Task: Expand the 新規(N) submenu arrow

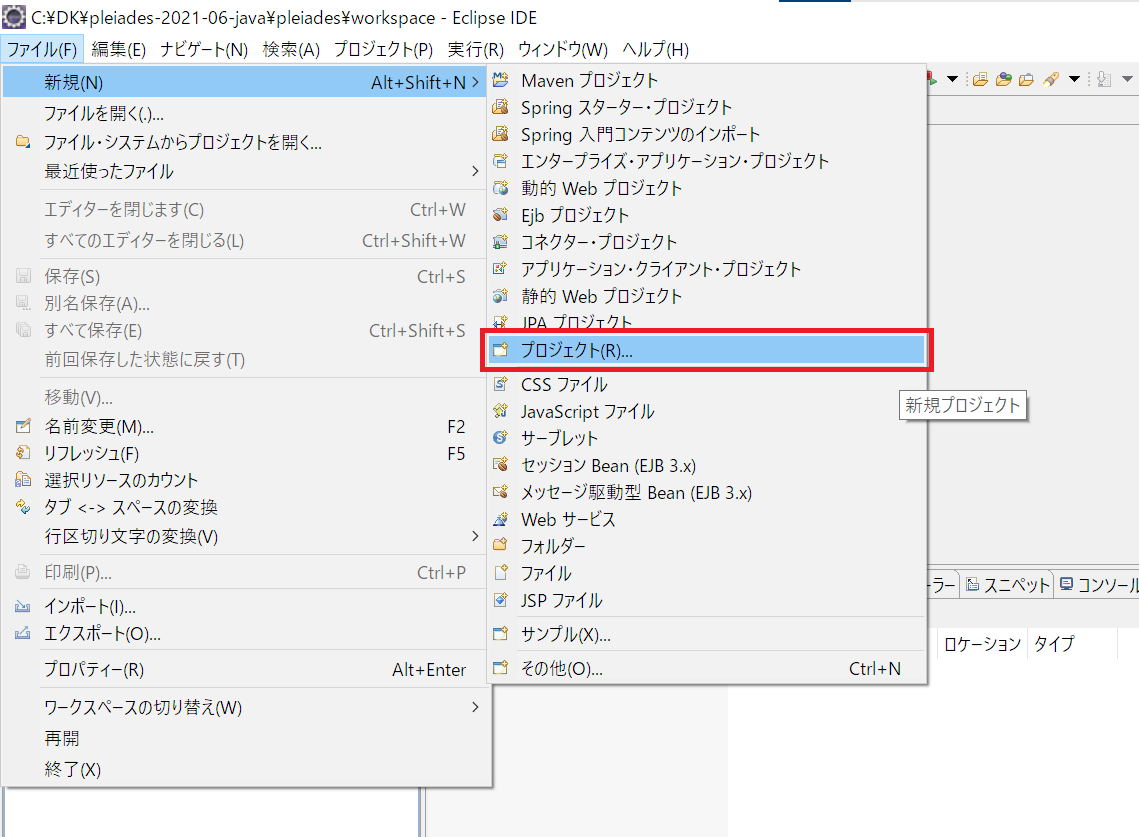Action: [475, 82]
